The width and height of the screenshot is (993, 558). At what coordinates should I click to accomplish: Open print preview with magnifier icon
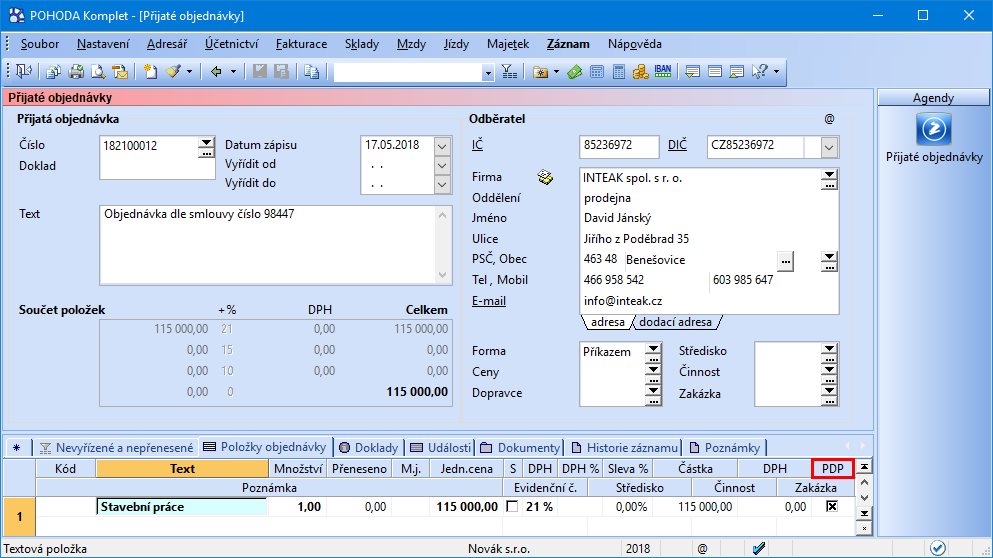98,72
